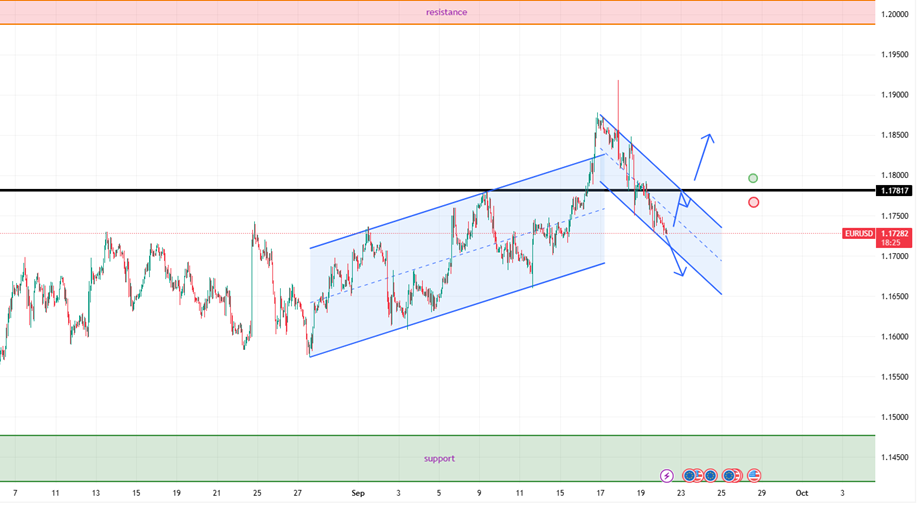Click the 1.16500 price axis label
Screen dimensions: 922x505
(x=894, y=296)
